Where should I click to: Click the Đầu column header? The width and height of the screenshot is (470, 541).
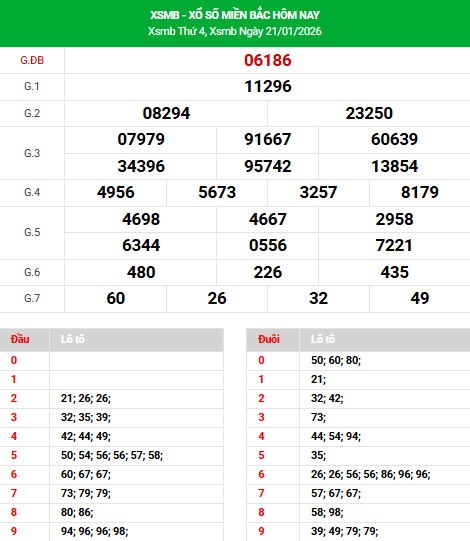click(x=20, y=340)
